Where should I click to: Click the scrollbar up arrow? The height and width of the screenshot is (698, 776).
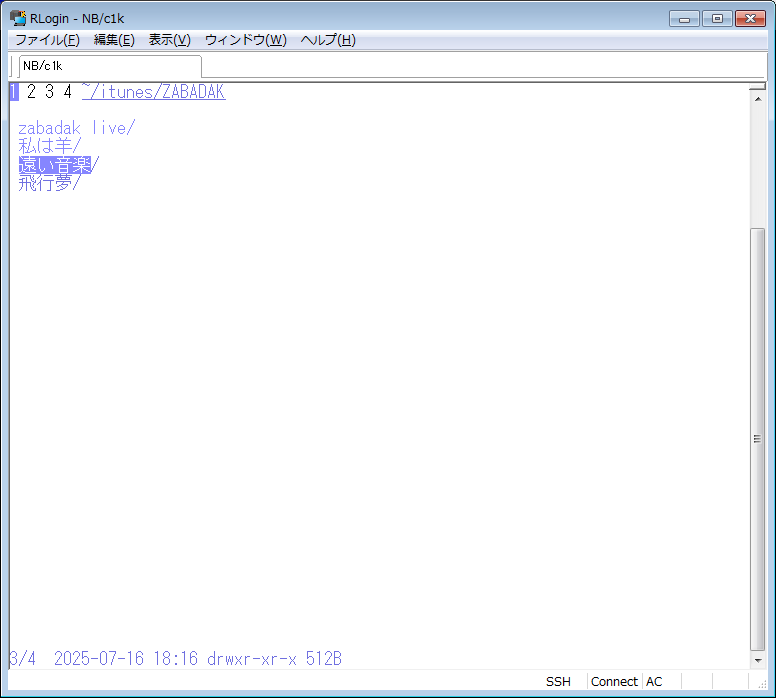point(758,99)
